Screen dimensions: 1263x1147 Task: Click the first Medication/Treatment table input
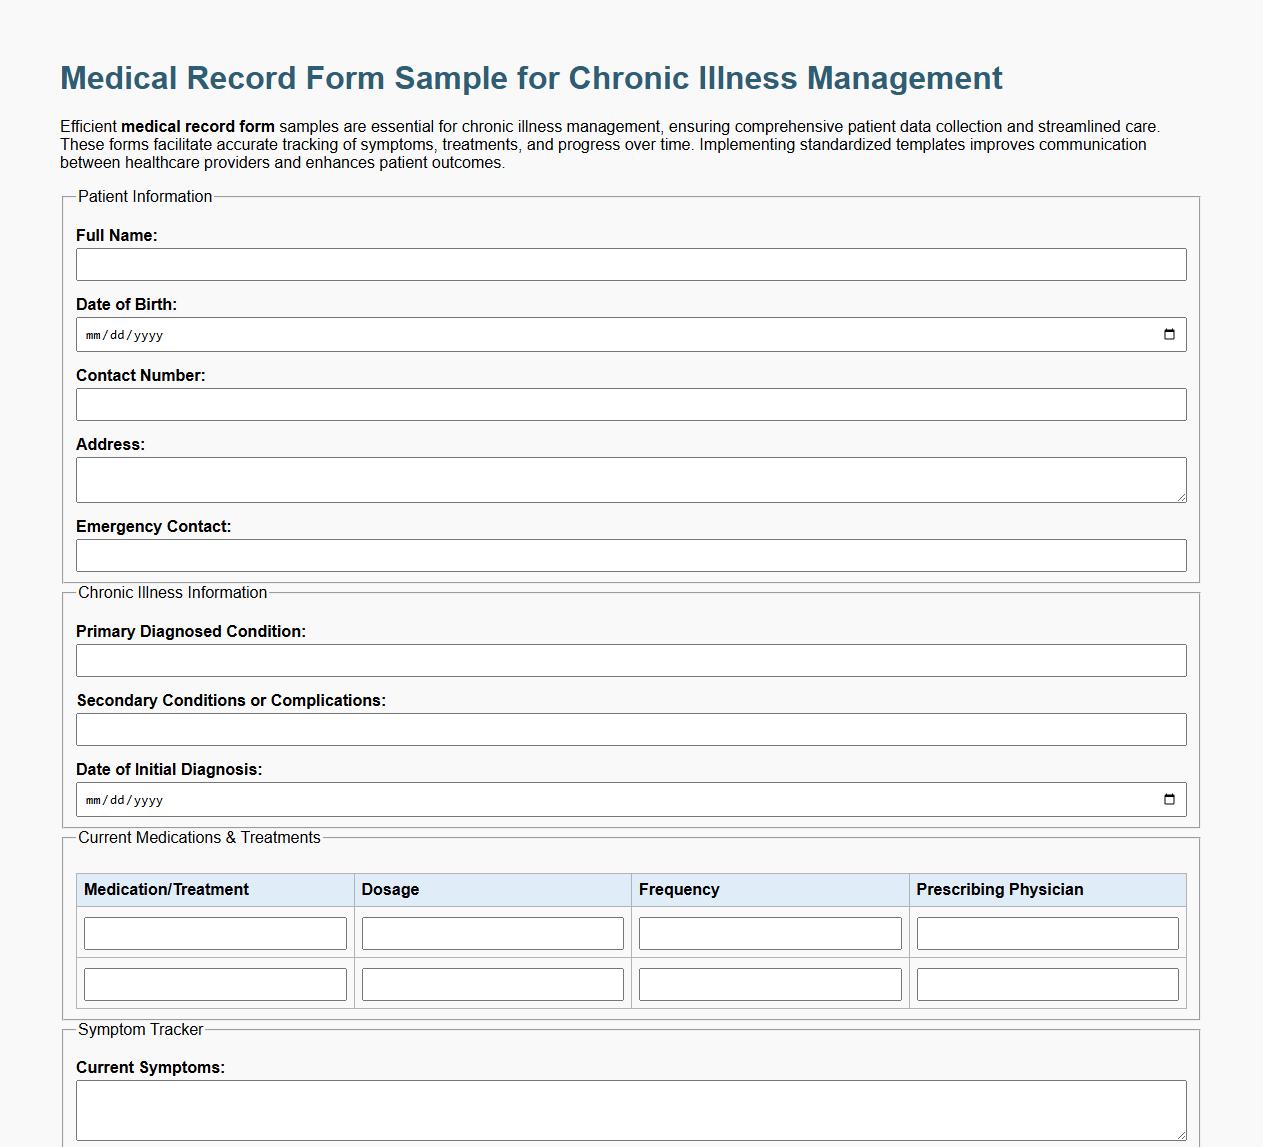click(x=214, y=933)
